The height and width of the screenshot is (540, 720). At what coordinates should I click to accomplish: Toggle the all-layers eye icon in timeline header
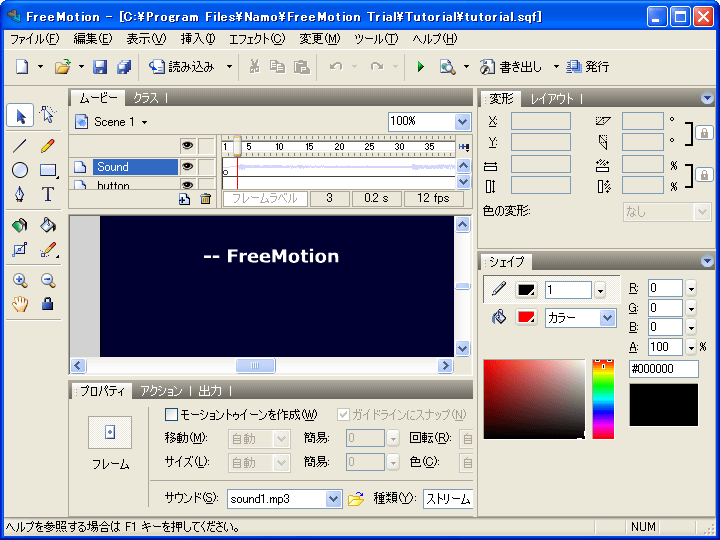(x=187, y=146)
